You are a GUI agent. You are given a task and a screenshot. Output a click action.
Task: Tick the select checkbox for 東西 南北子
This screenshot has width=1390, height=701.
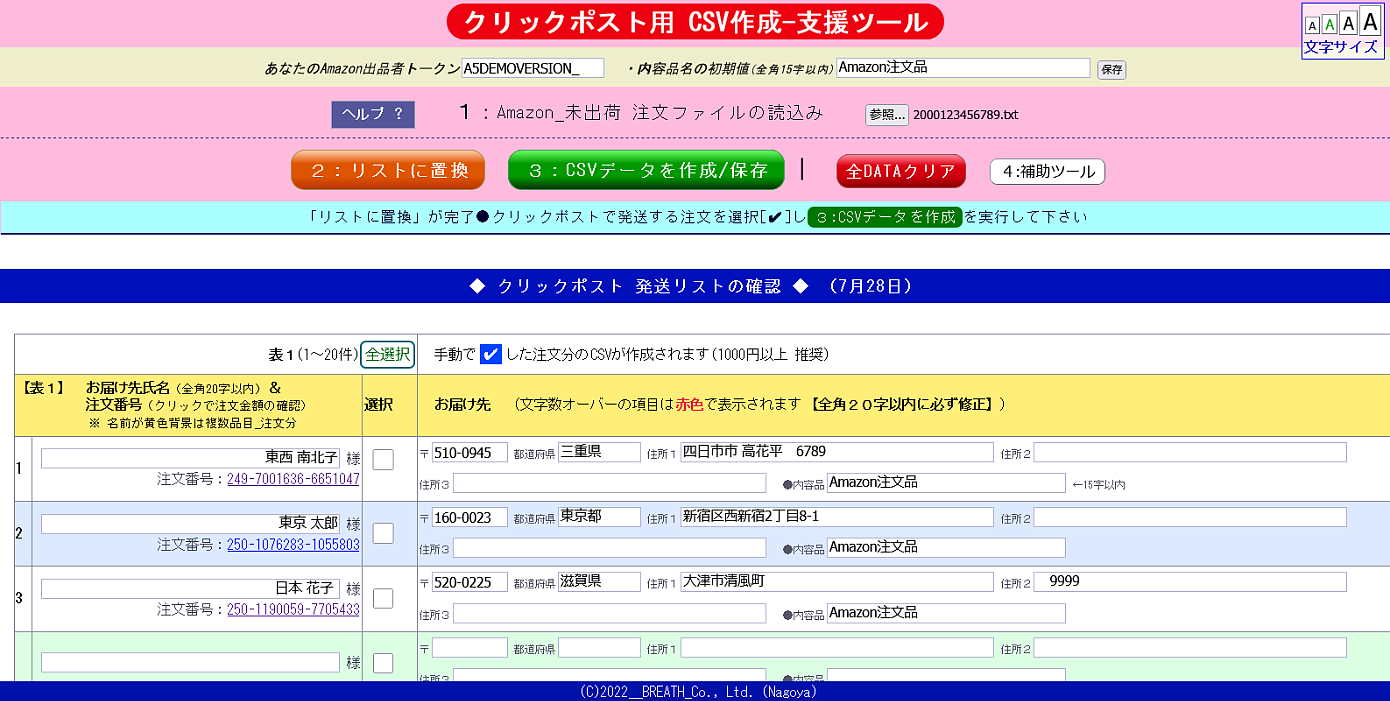(383, 460)
